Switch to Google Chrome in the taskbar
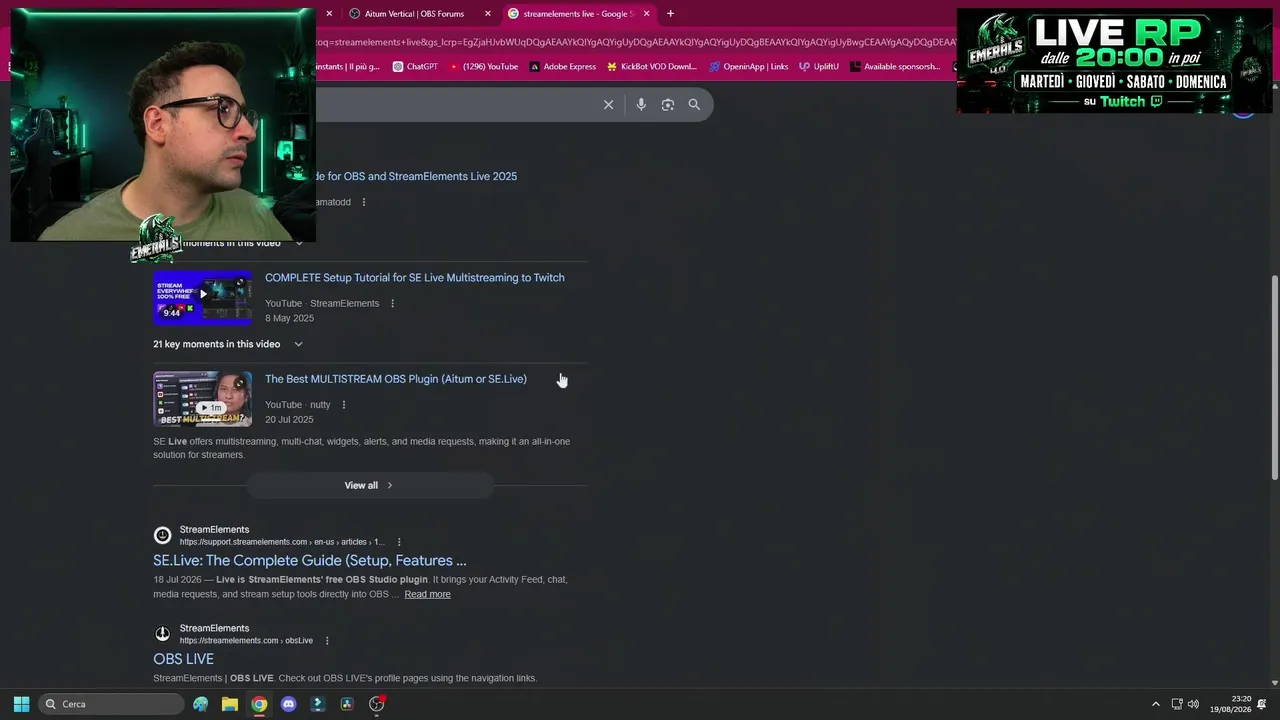The image size is (1280, 720). pyautogui.click(x=259, y=704)
